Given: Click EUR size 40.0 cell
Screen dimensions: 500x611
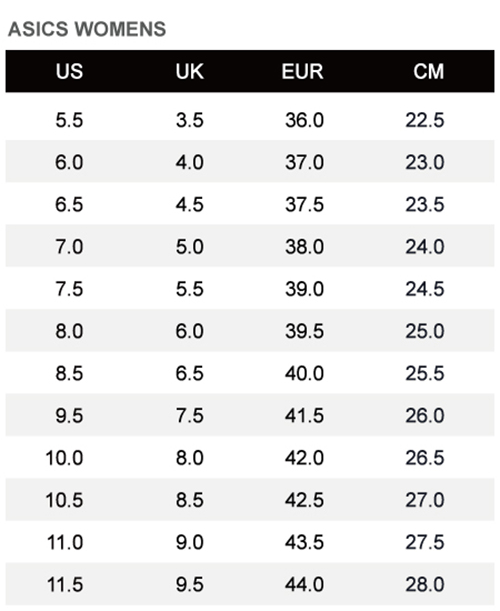Looking at the screenshot, I should 304,373.
